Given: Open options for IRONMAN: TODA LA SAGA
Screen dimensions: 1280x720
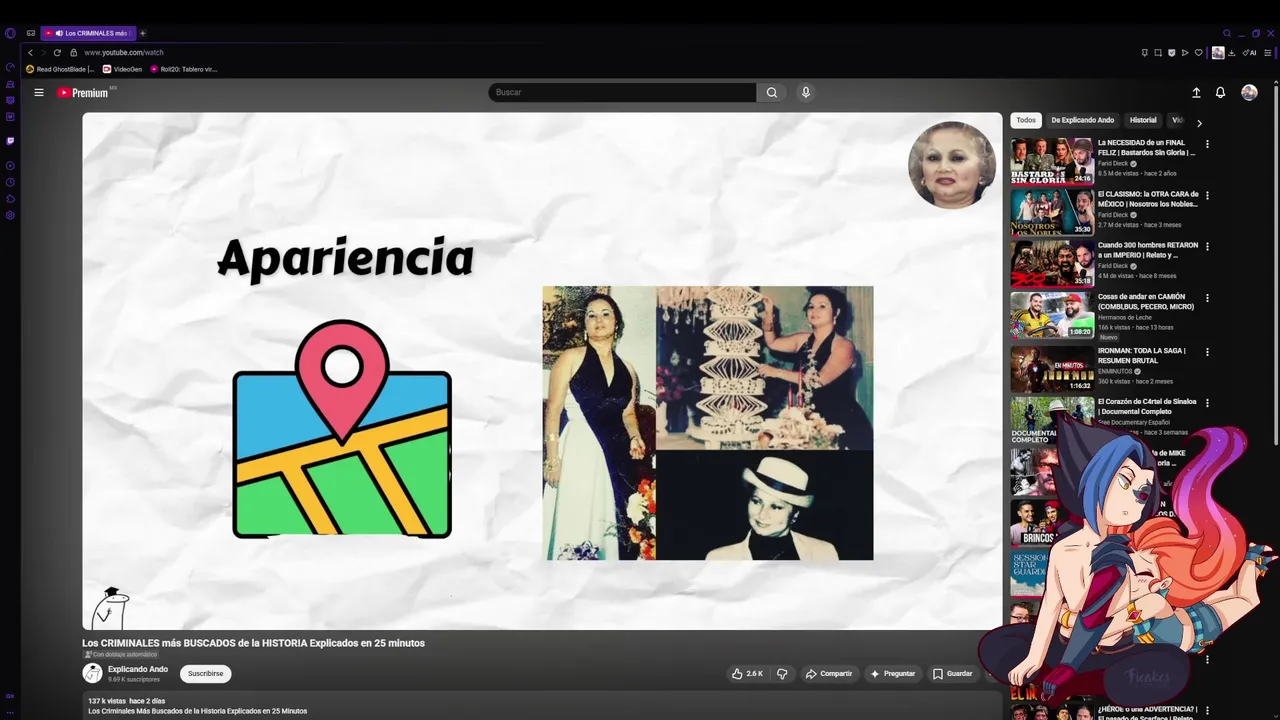Looking at the screenshot, I should point(1207,352).
